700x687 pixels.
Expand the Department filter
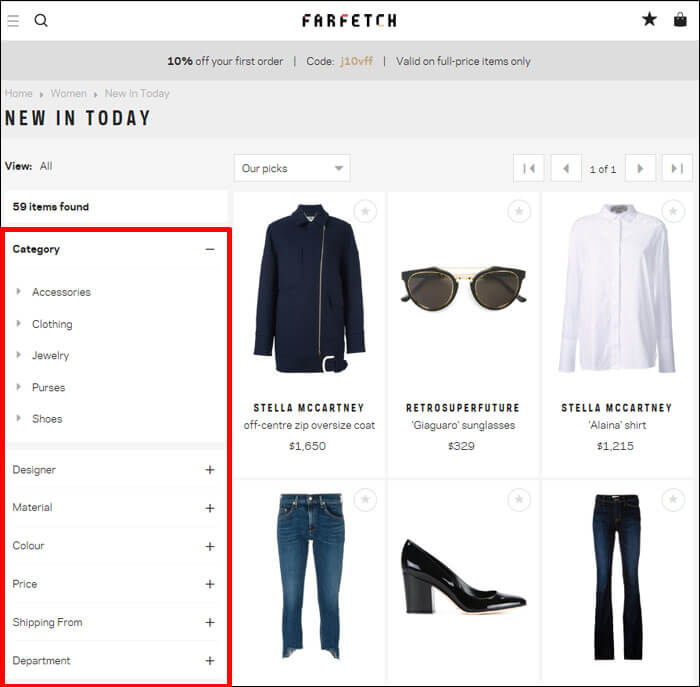tap(210, 661)
